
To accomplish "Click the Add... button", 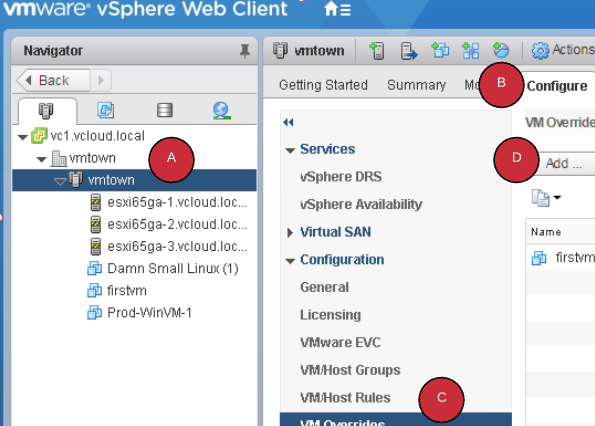I will point(563,163).
